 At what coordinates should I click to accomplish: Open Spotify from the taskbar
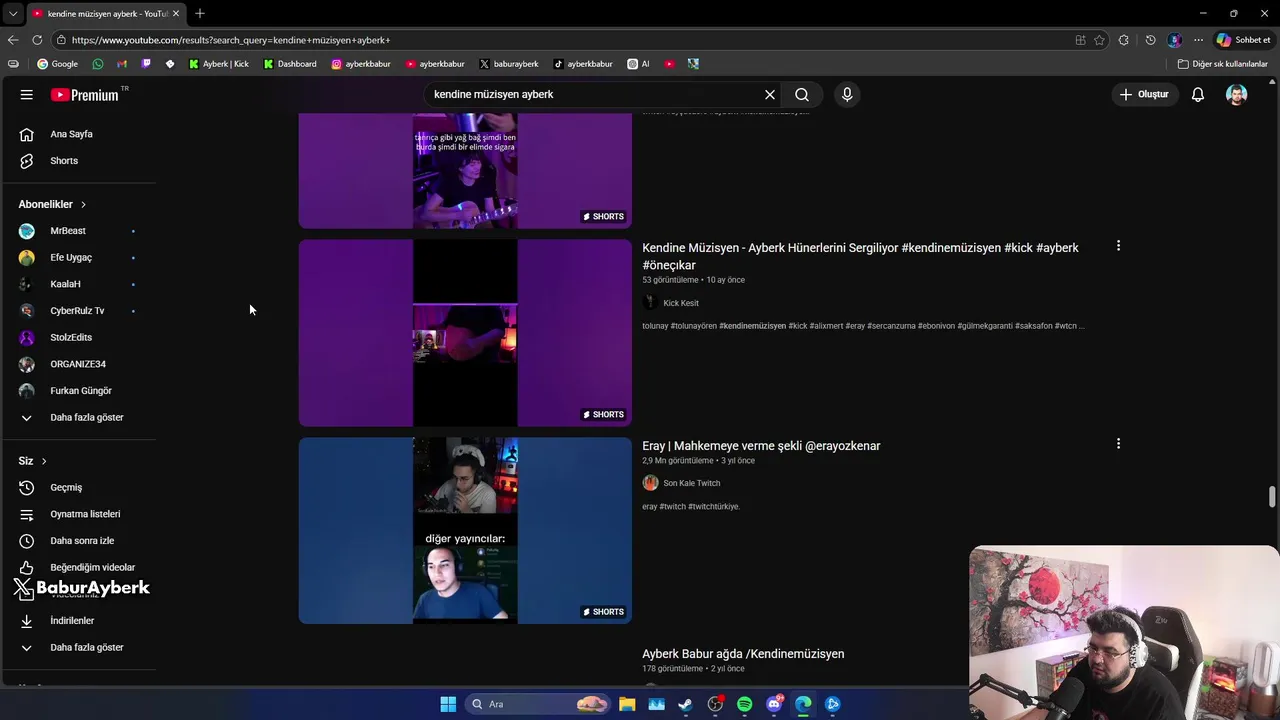(x=744, y=704)
